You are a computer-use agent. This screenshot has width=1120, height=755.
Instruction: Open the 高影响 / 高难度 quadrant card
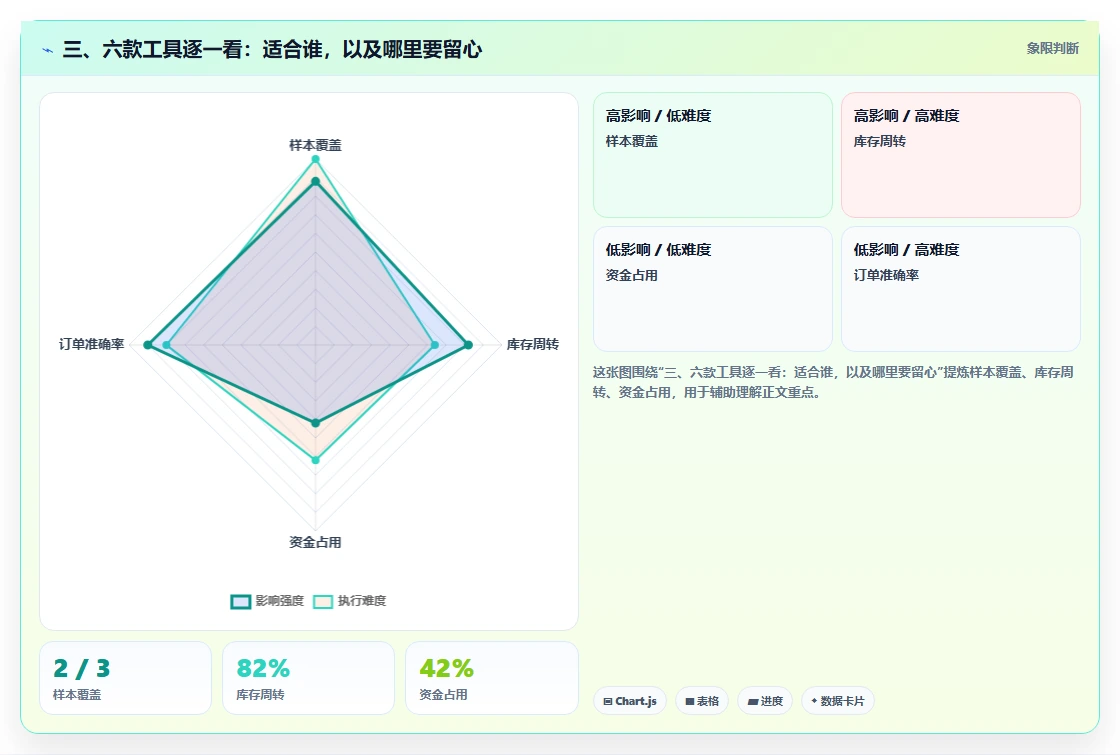click(x=961, y=155)
